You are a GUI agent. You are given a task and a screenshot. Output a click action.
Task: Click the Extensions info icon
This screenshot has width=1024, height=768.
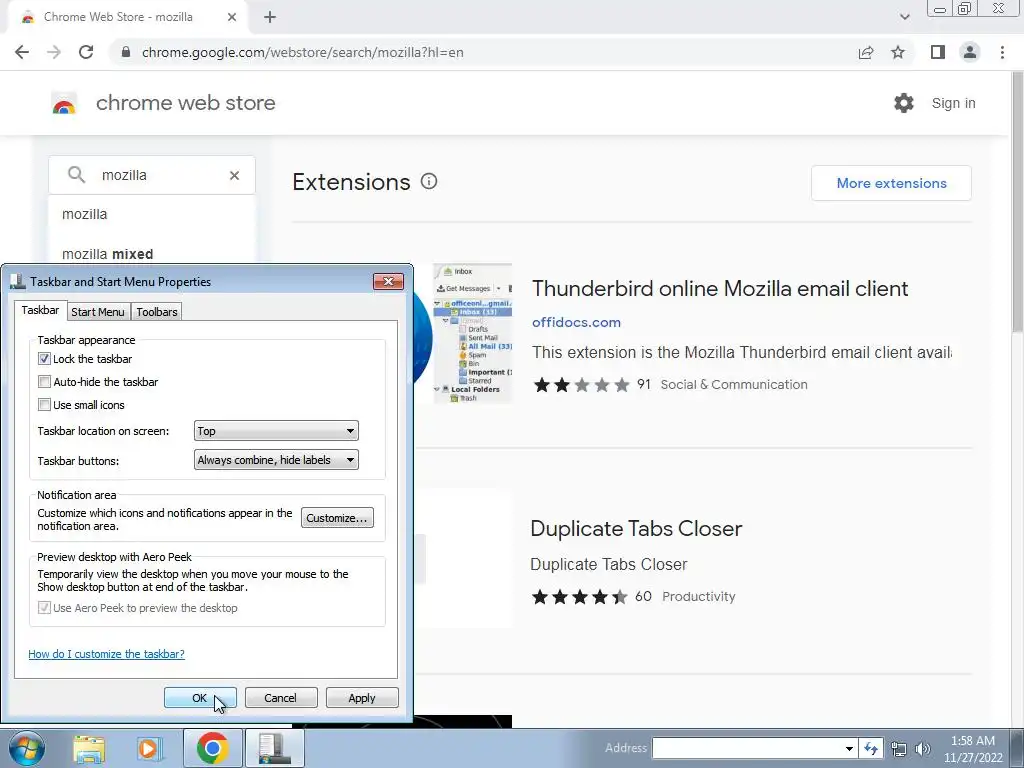(428, 181)
